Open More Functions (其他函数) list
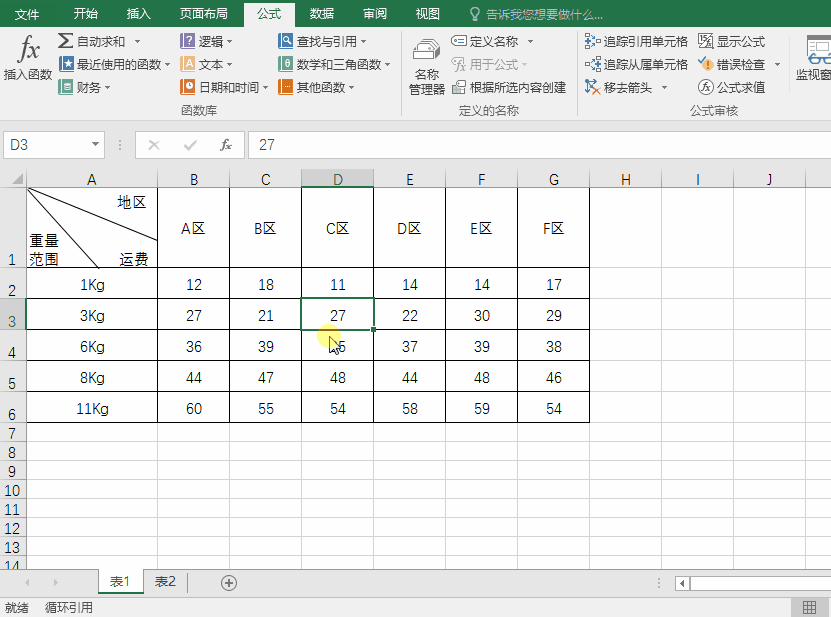 316,87
